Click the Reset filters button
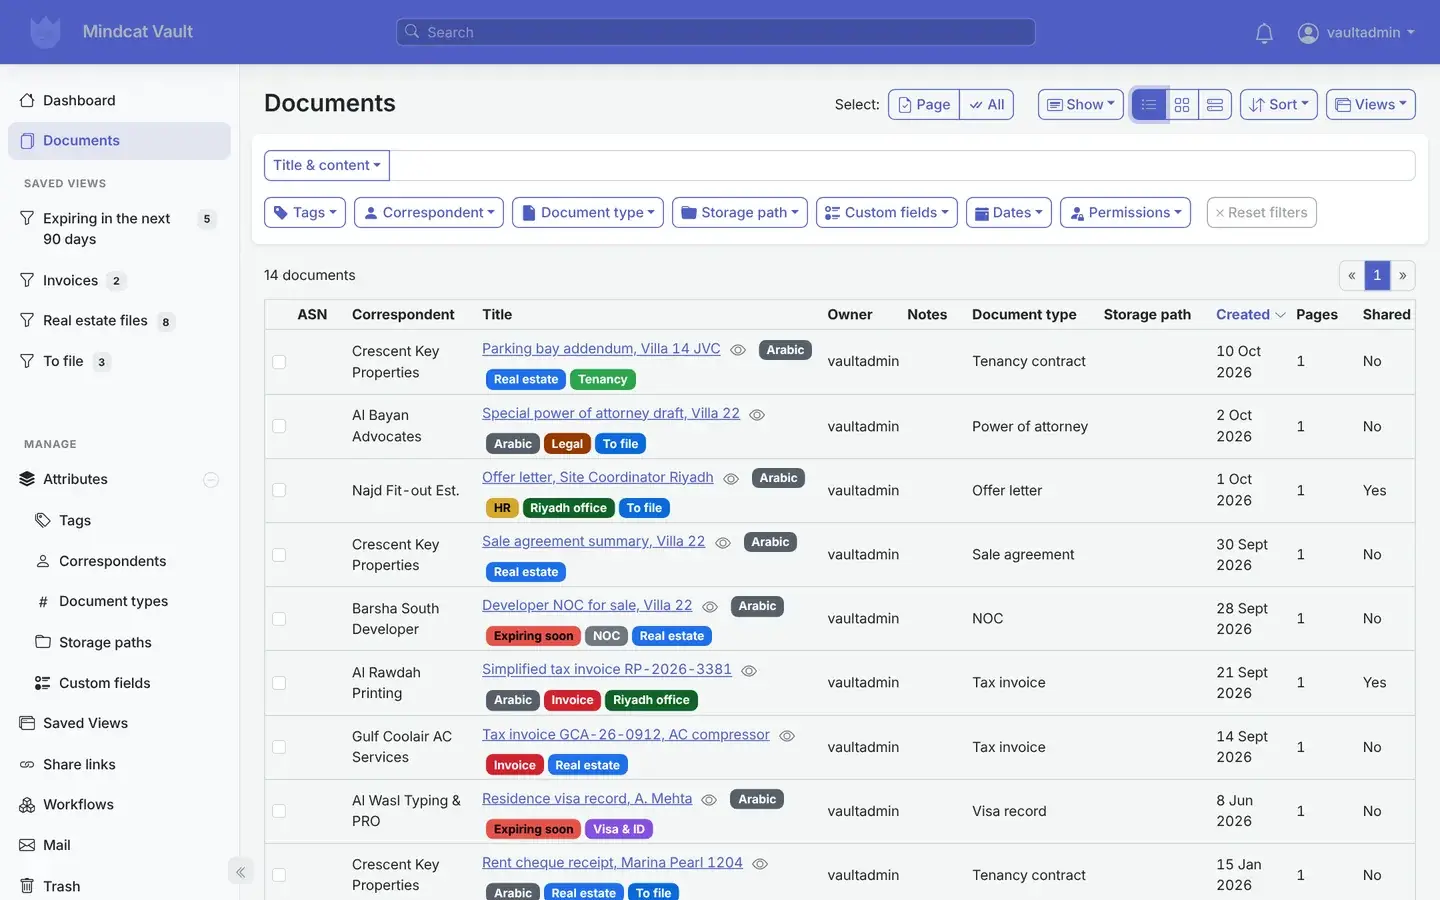 (x=1262, y=212)
